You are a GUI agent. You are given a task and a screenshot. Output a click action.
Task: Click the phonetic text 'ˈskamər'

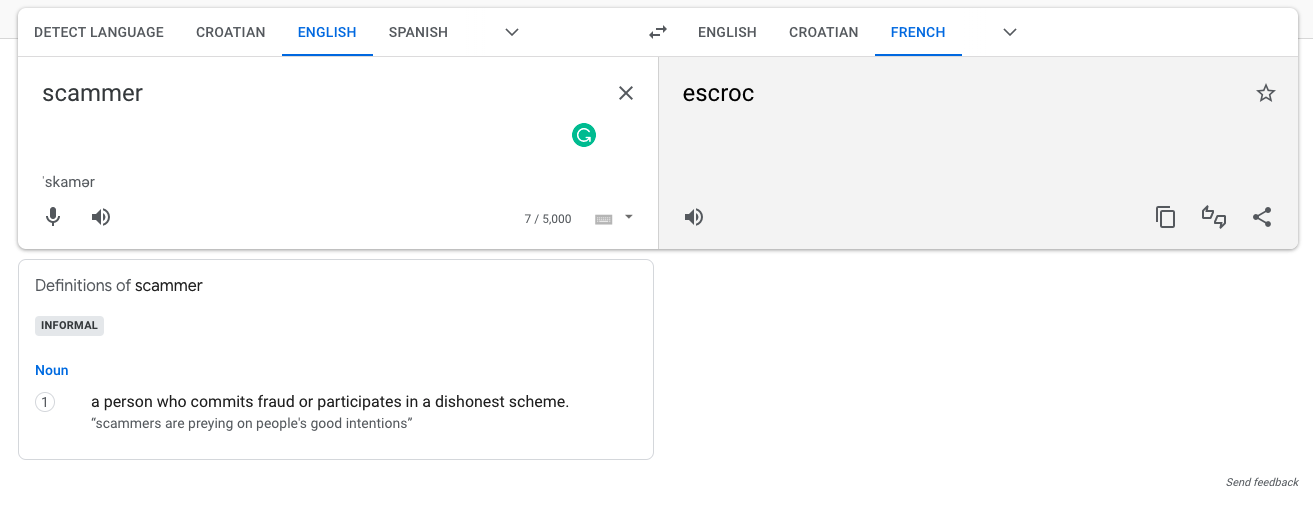(68, 182)
